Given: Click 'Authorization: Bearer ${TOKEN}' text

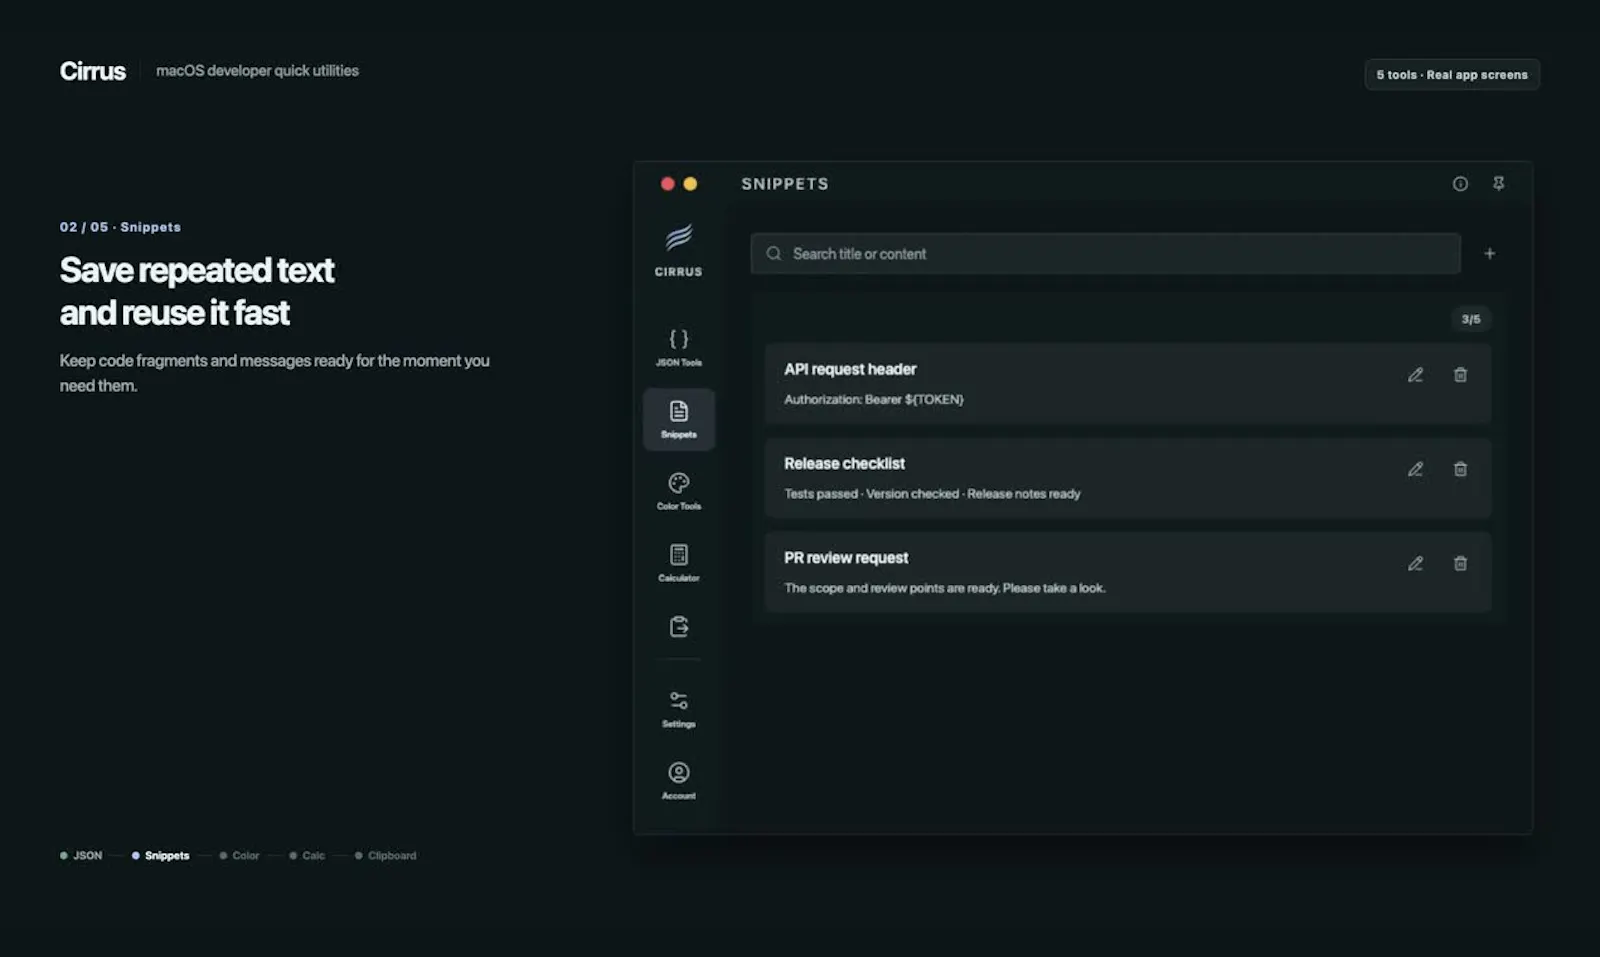Looking at the screenshot, I should (874, 399).
